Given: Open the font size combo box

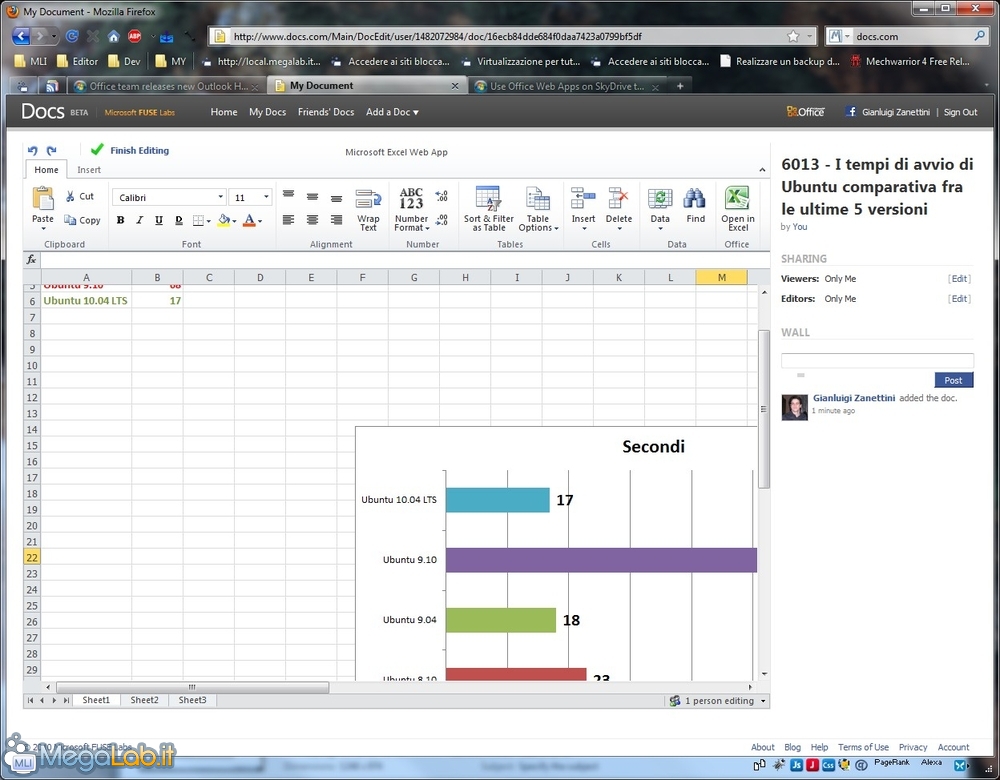Looking at the screenshot, I should tap(251, 197).
